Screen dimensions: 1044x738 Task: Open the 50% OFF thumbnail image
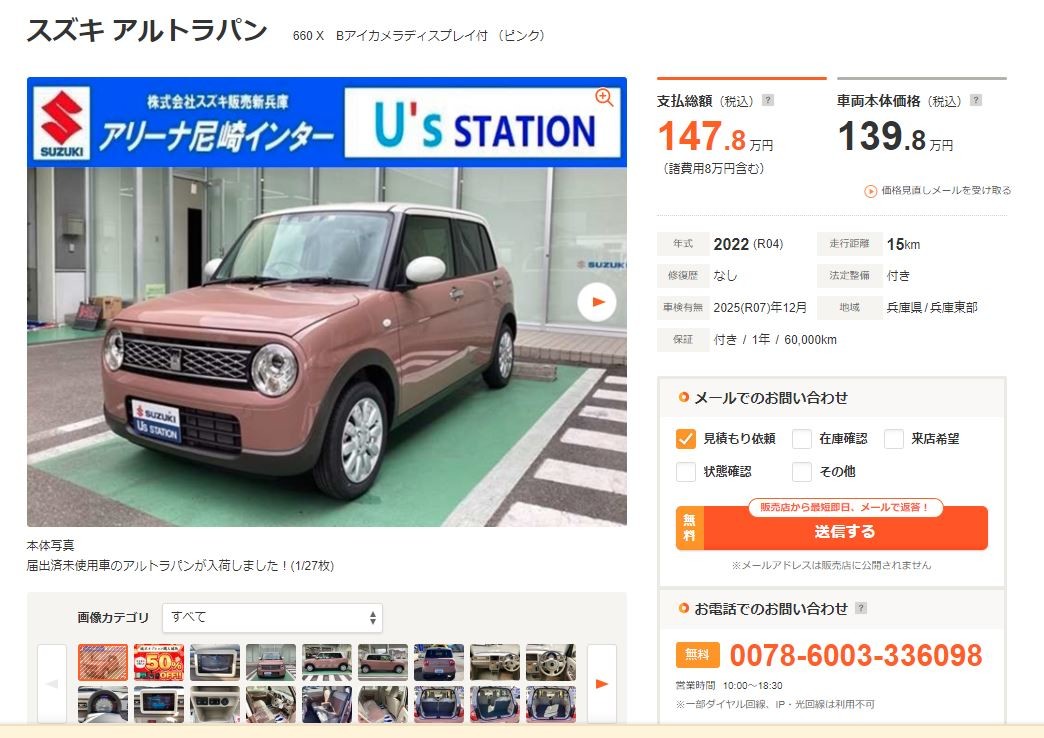pyautogui.click(x=158, y=662)
